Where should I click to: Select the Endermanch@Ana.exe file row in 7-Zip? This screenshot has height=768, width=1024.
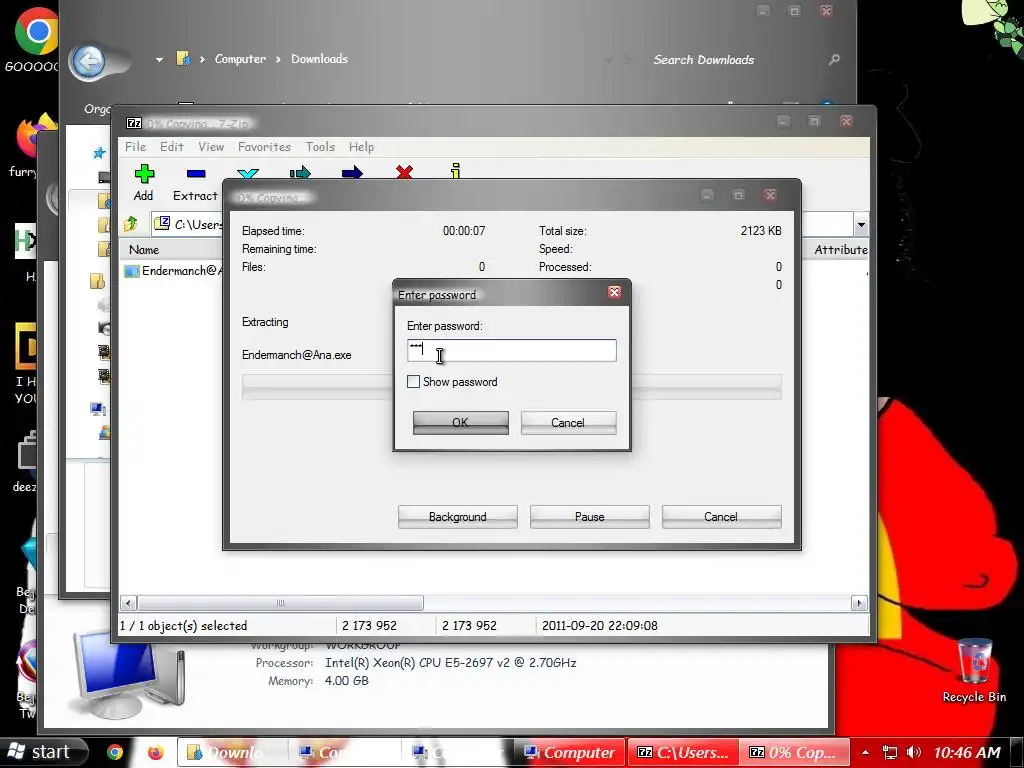tap(173, 270)
